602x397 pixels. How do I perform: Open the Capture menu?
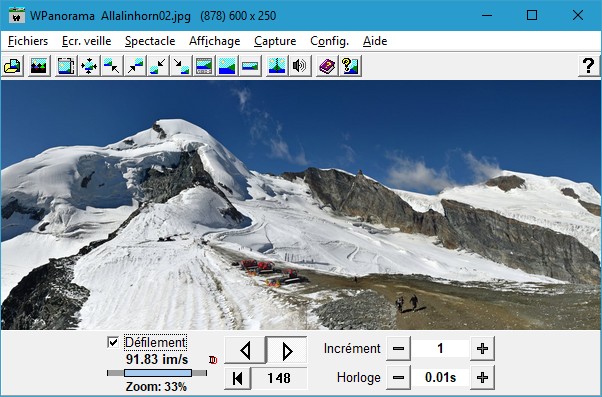point(275,41)
